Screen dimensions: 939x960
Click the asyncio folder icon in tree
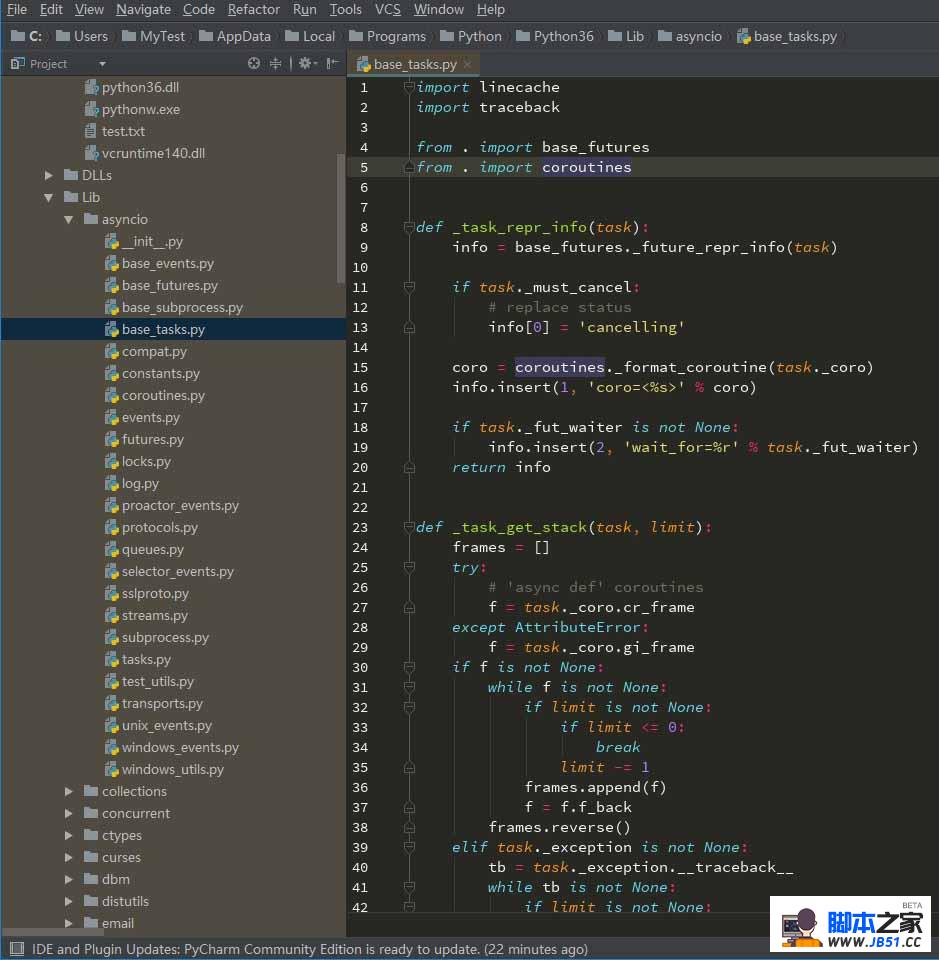pos(91,219)
